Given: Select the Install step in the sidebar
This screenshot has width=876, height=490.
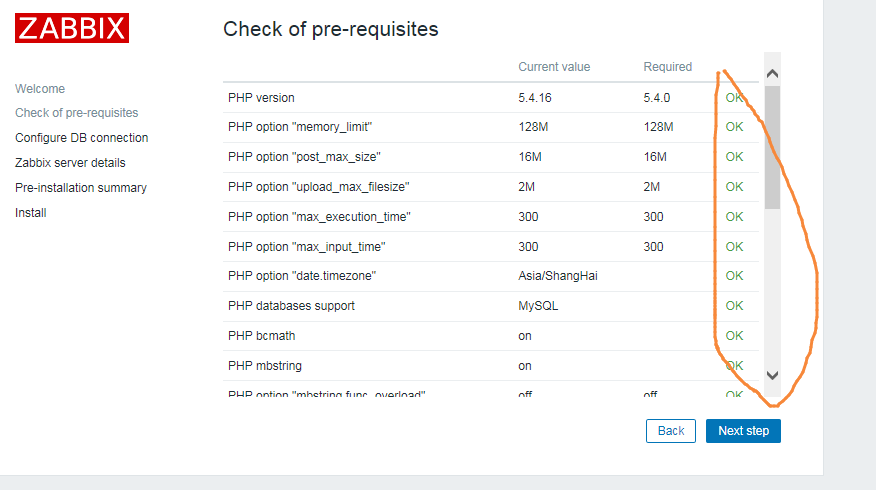Looking at the screenshot, I should tap(31, 213).
